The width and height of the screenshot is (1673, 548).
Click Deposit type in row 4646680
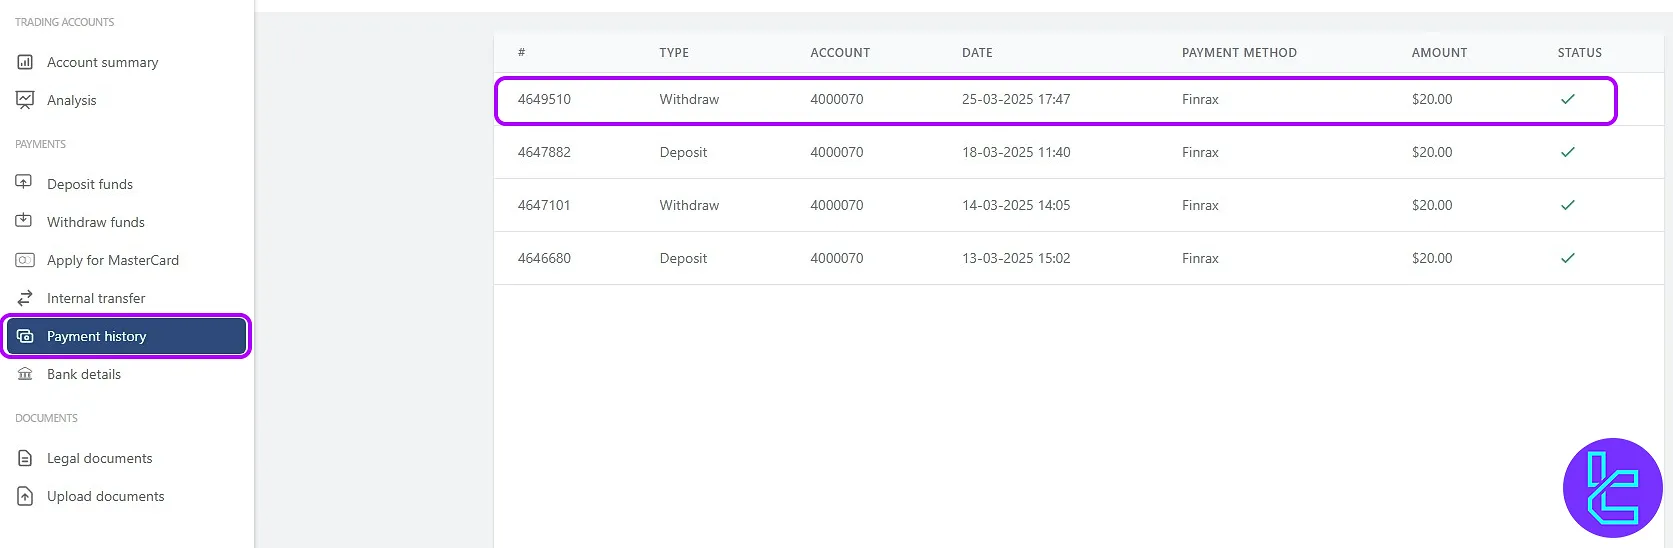[683, 258]
